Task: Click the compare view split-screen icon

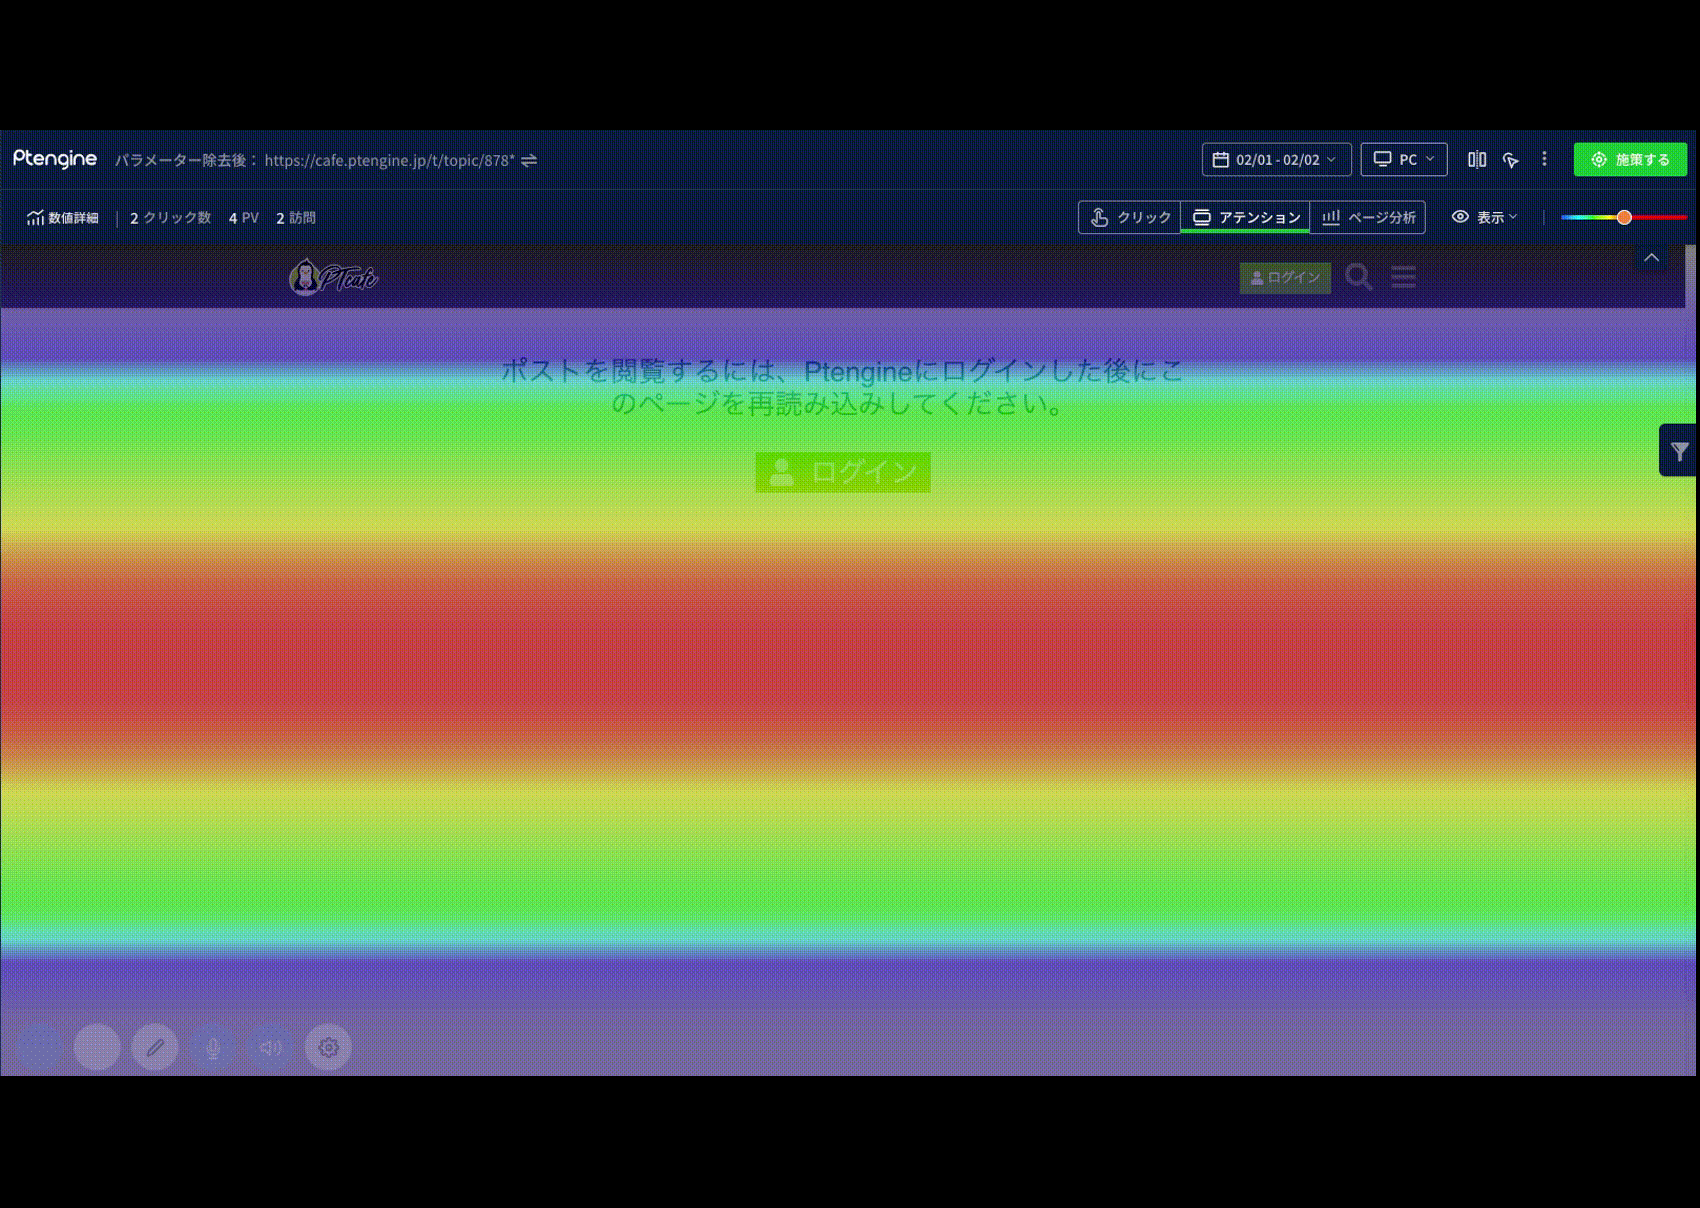Action: pyautogui.click(x=1476, y=160)
